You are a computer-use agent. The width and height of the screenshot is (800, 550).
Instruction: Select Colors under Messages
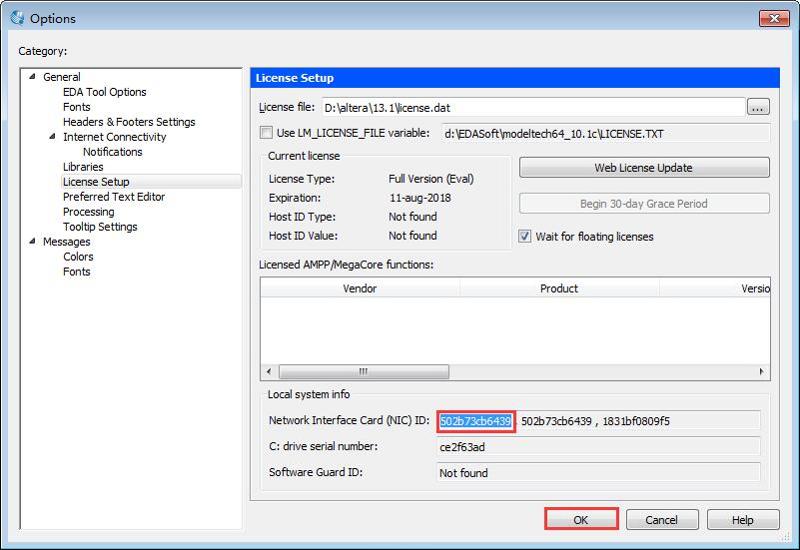78,257
